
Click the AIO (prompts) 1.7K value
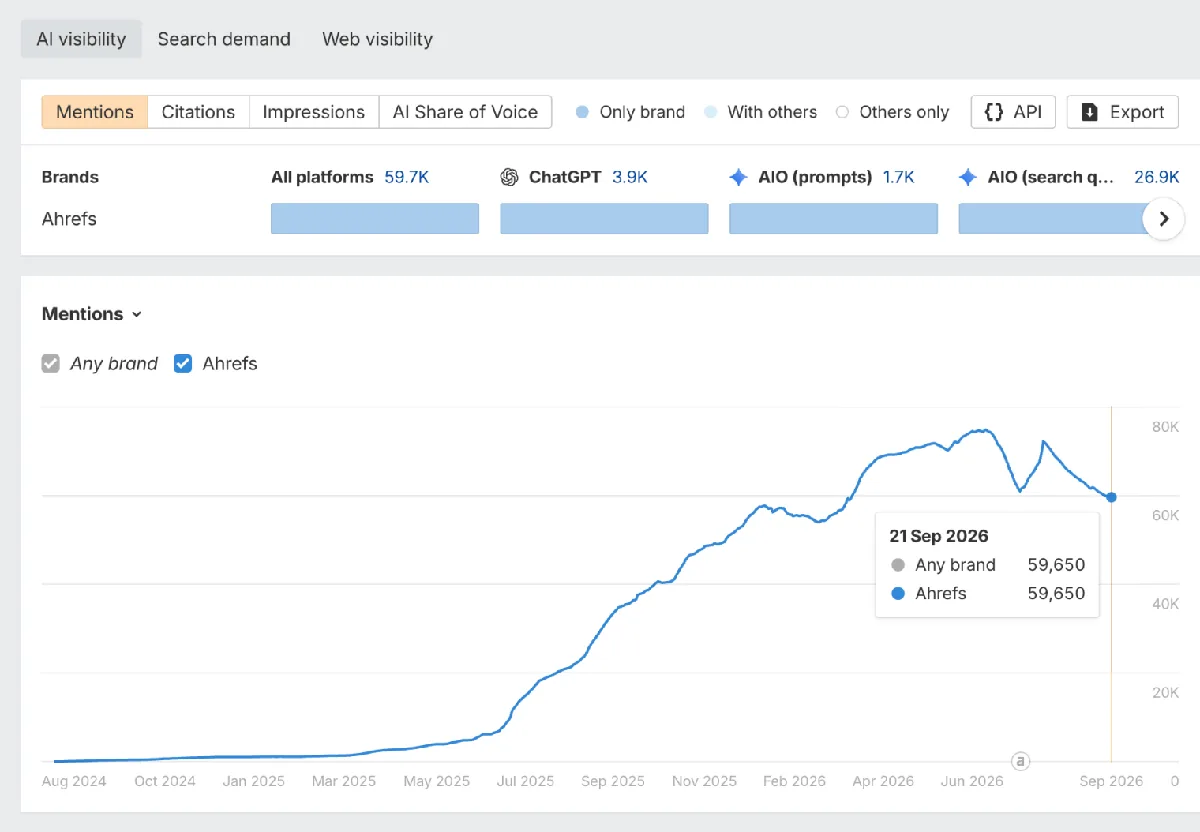899,177
